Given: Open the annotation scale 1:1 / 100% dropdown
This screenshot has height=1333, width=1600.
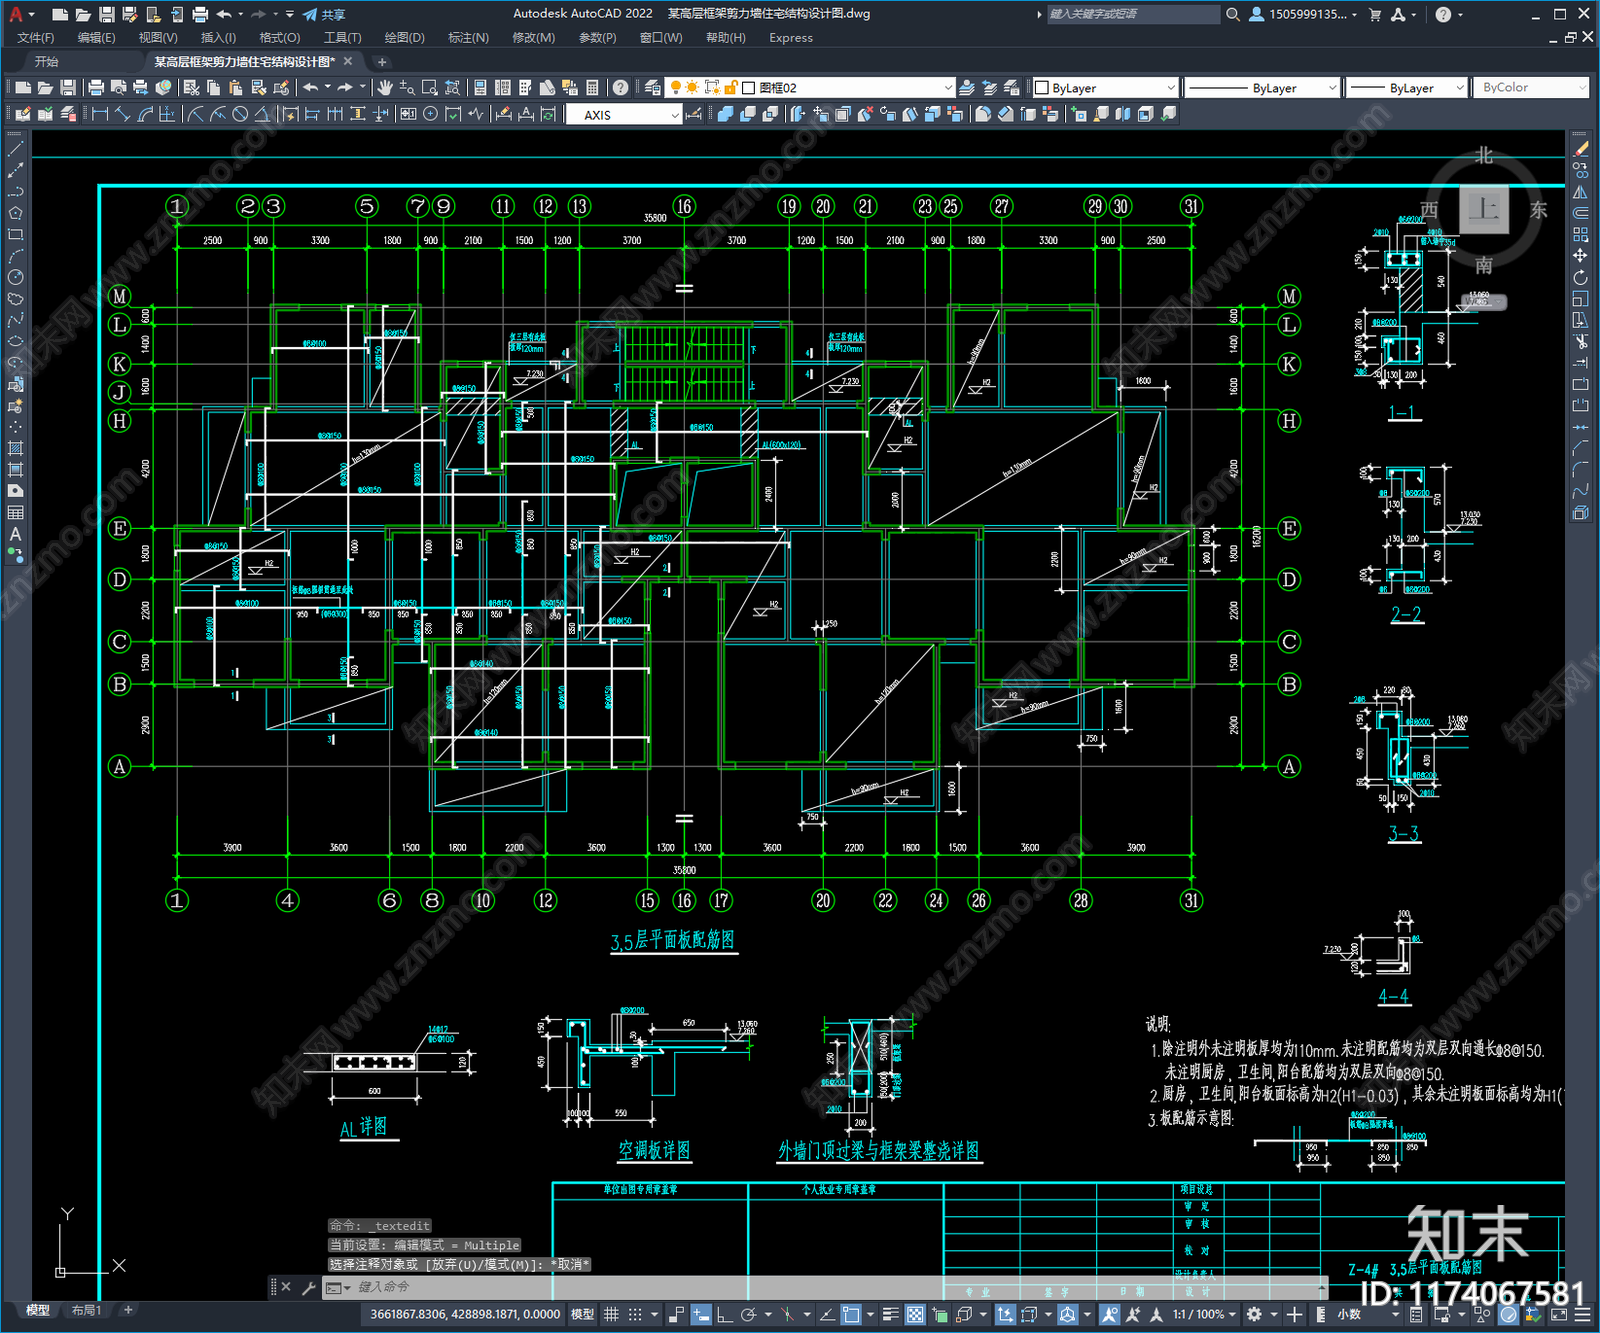Looking at the screenshot, I should click(1204, 1314).
